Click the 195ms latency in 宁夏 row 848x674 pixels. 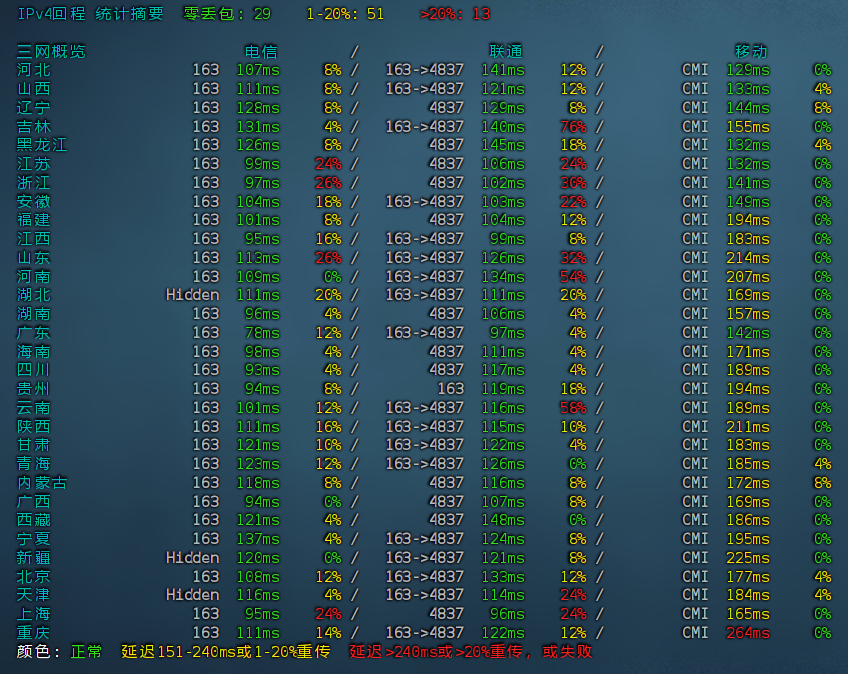(x=747, y=539)
